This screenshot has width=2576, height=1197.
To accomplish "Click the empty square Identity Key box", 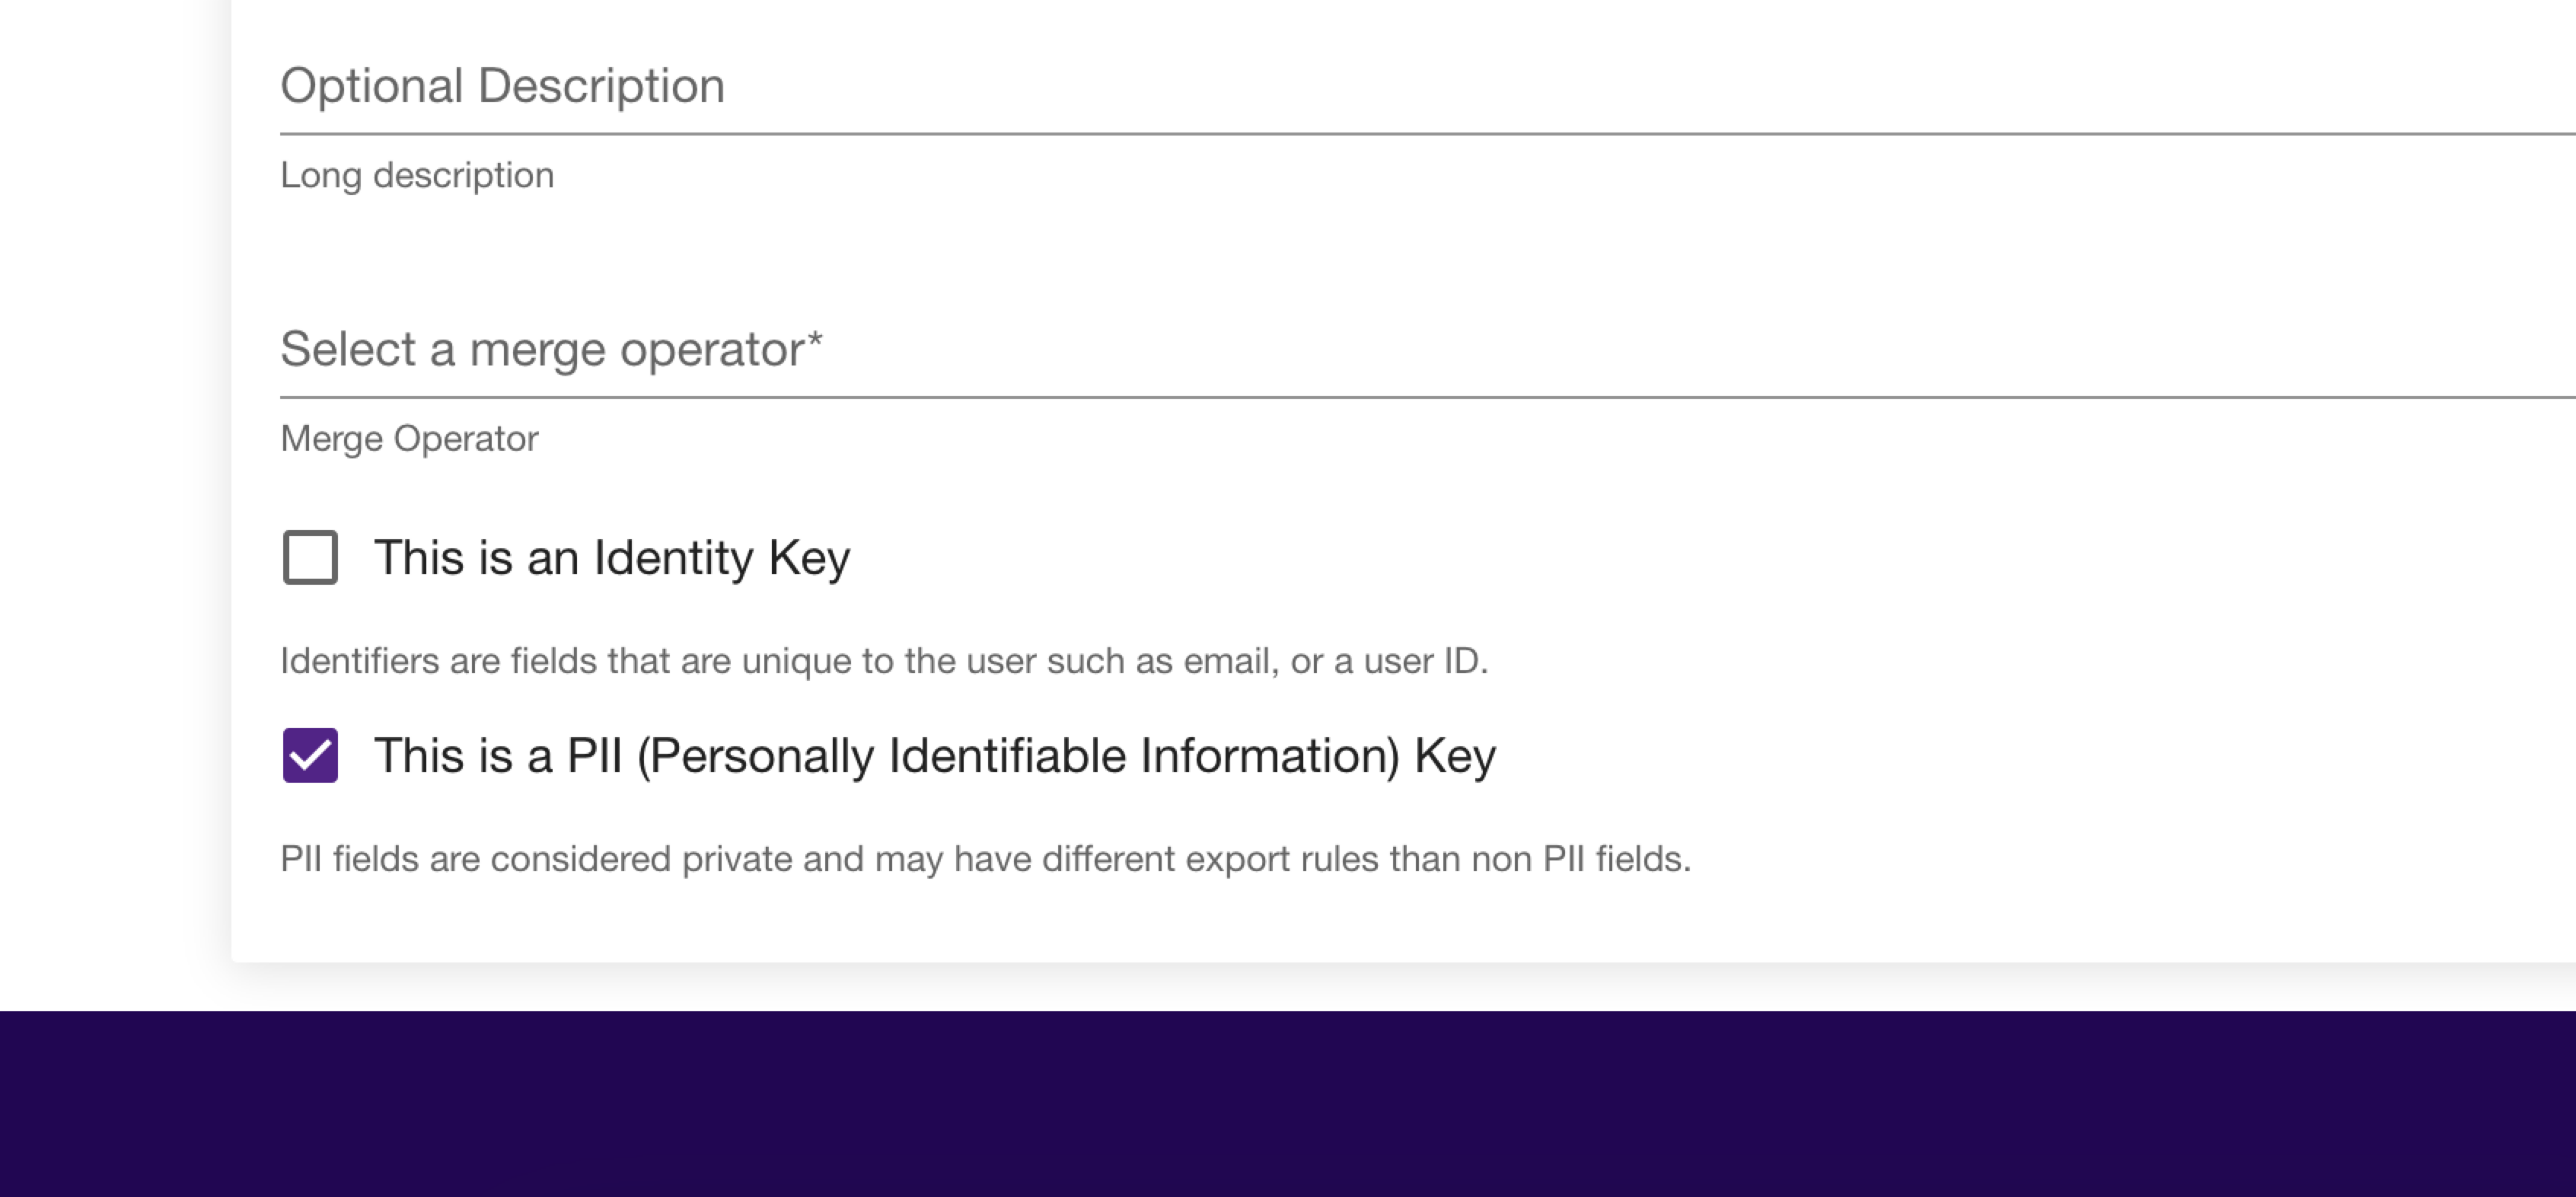I will (310, 557).
